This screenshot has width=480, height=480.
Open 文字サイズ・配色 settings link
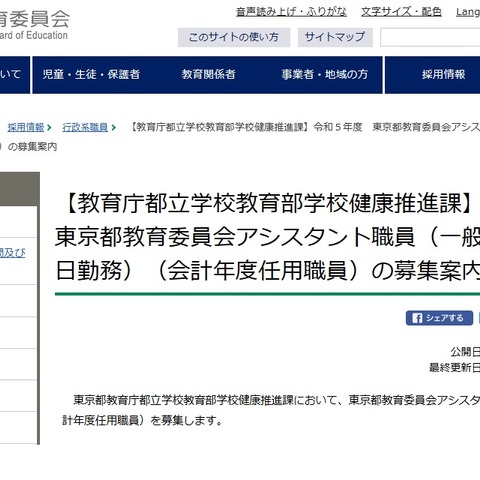pos(401,12)
